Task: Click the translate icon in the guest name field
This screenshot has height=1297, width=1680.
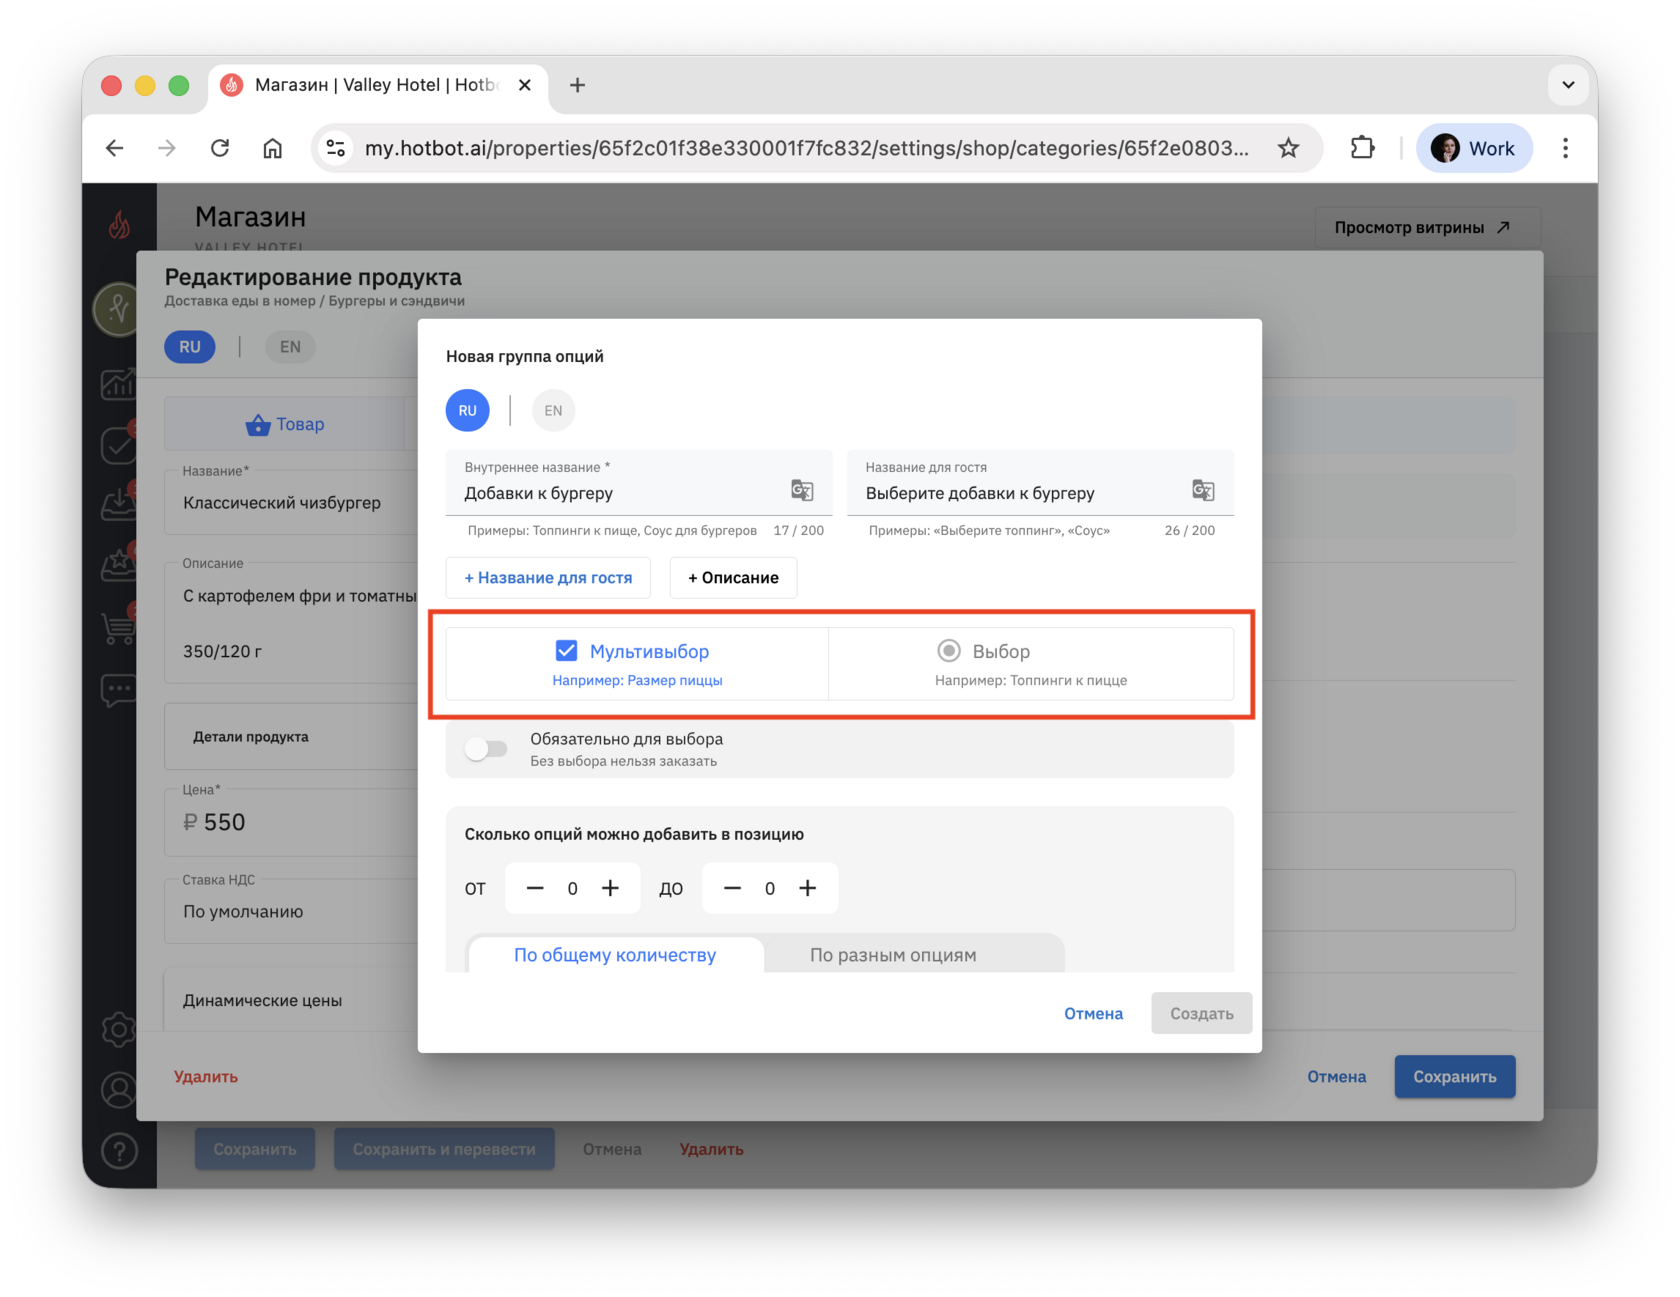Action: (x=1203, y=491)
